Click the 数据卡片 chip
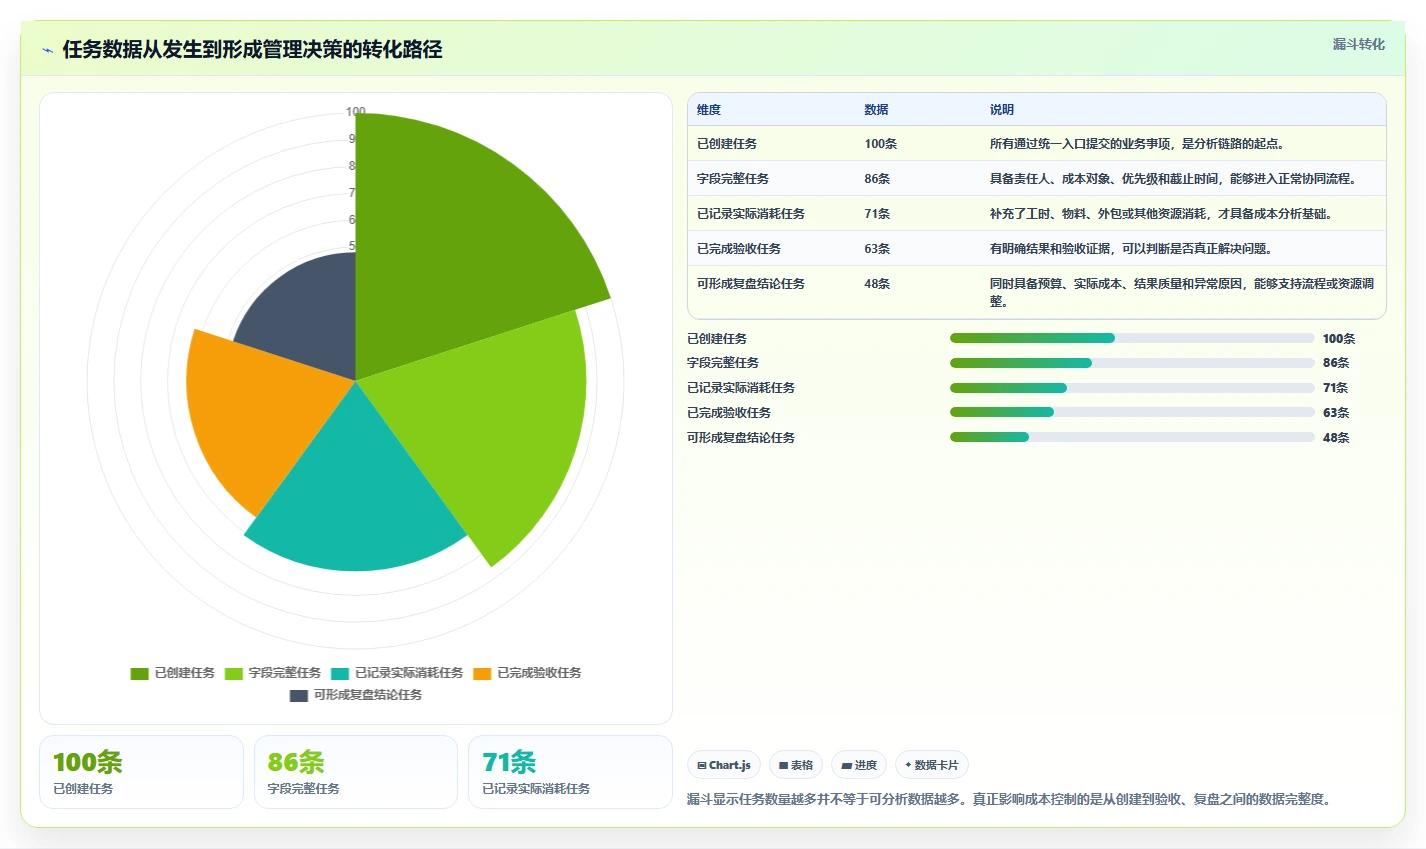Image resolution: width=1426 pixels, height=849 pixels. tap(931, 765)
